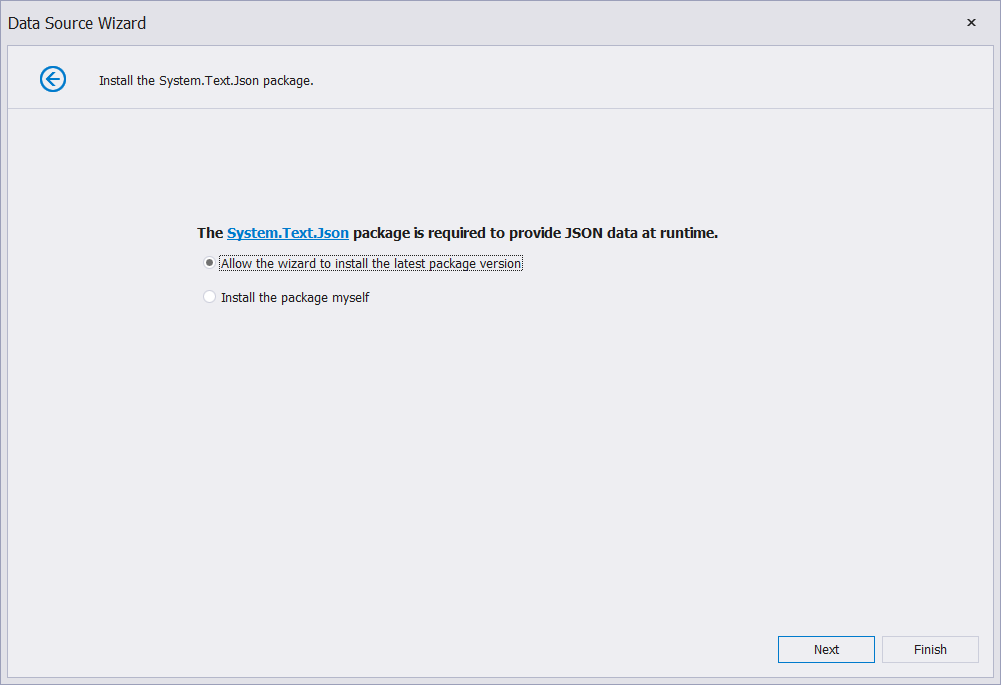Select Allow the wizard to install latest version
The image size is (1001, 685).
coord(363,263)
